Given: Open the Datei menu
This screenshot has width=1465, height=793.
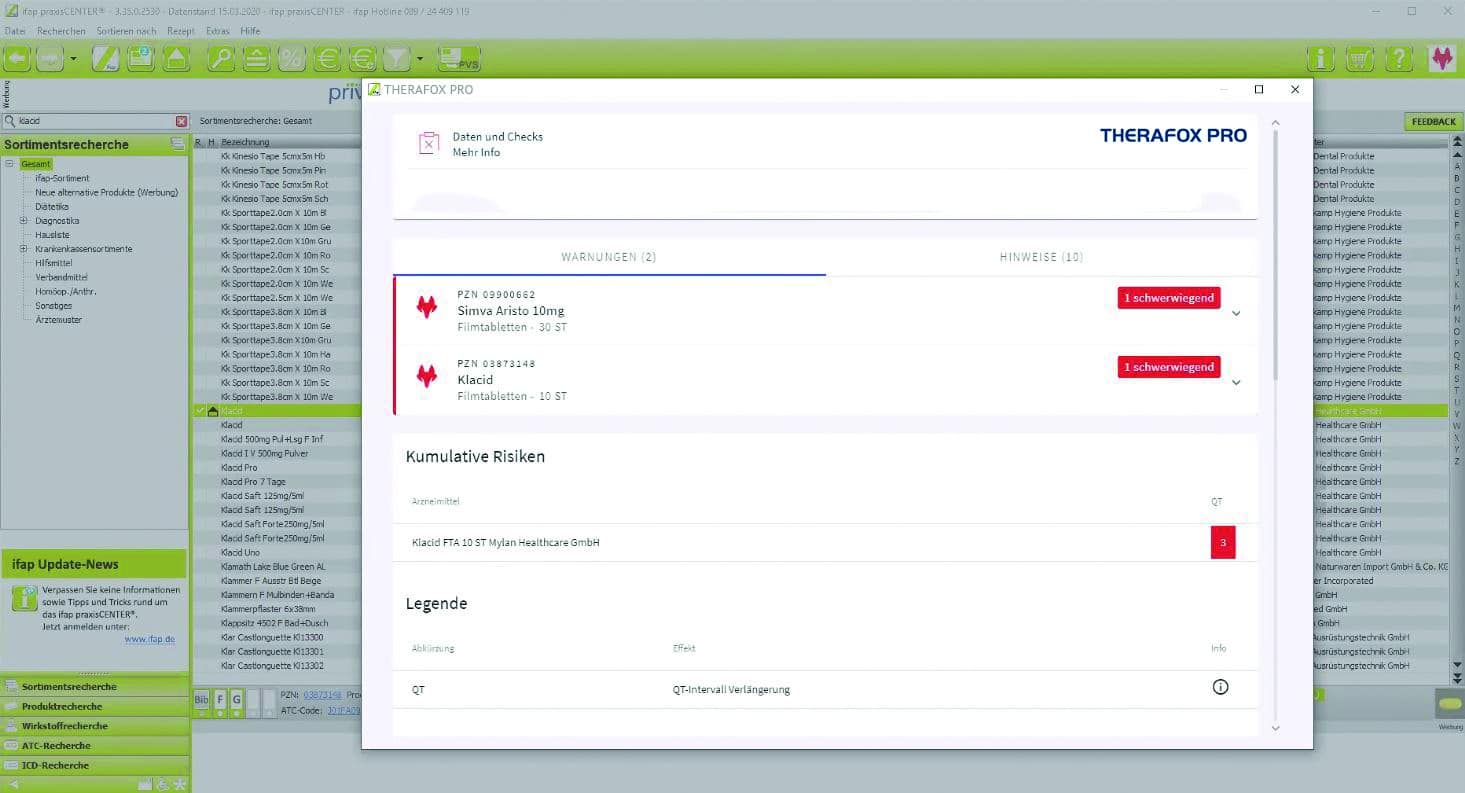Looking at the screenshot, I should coord(15,31).
